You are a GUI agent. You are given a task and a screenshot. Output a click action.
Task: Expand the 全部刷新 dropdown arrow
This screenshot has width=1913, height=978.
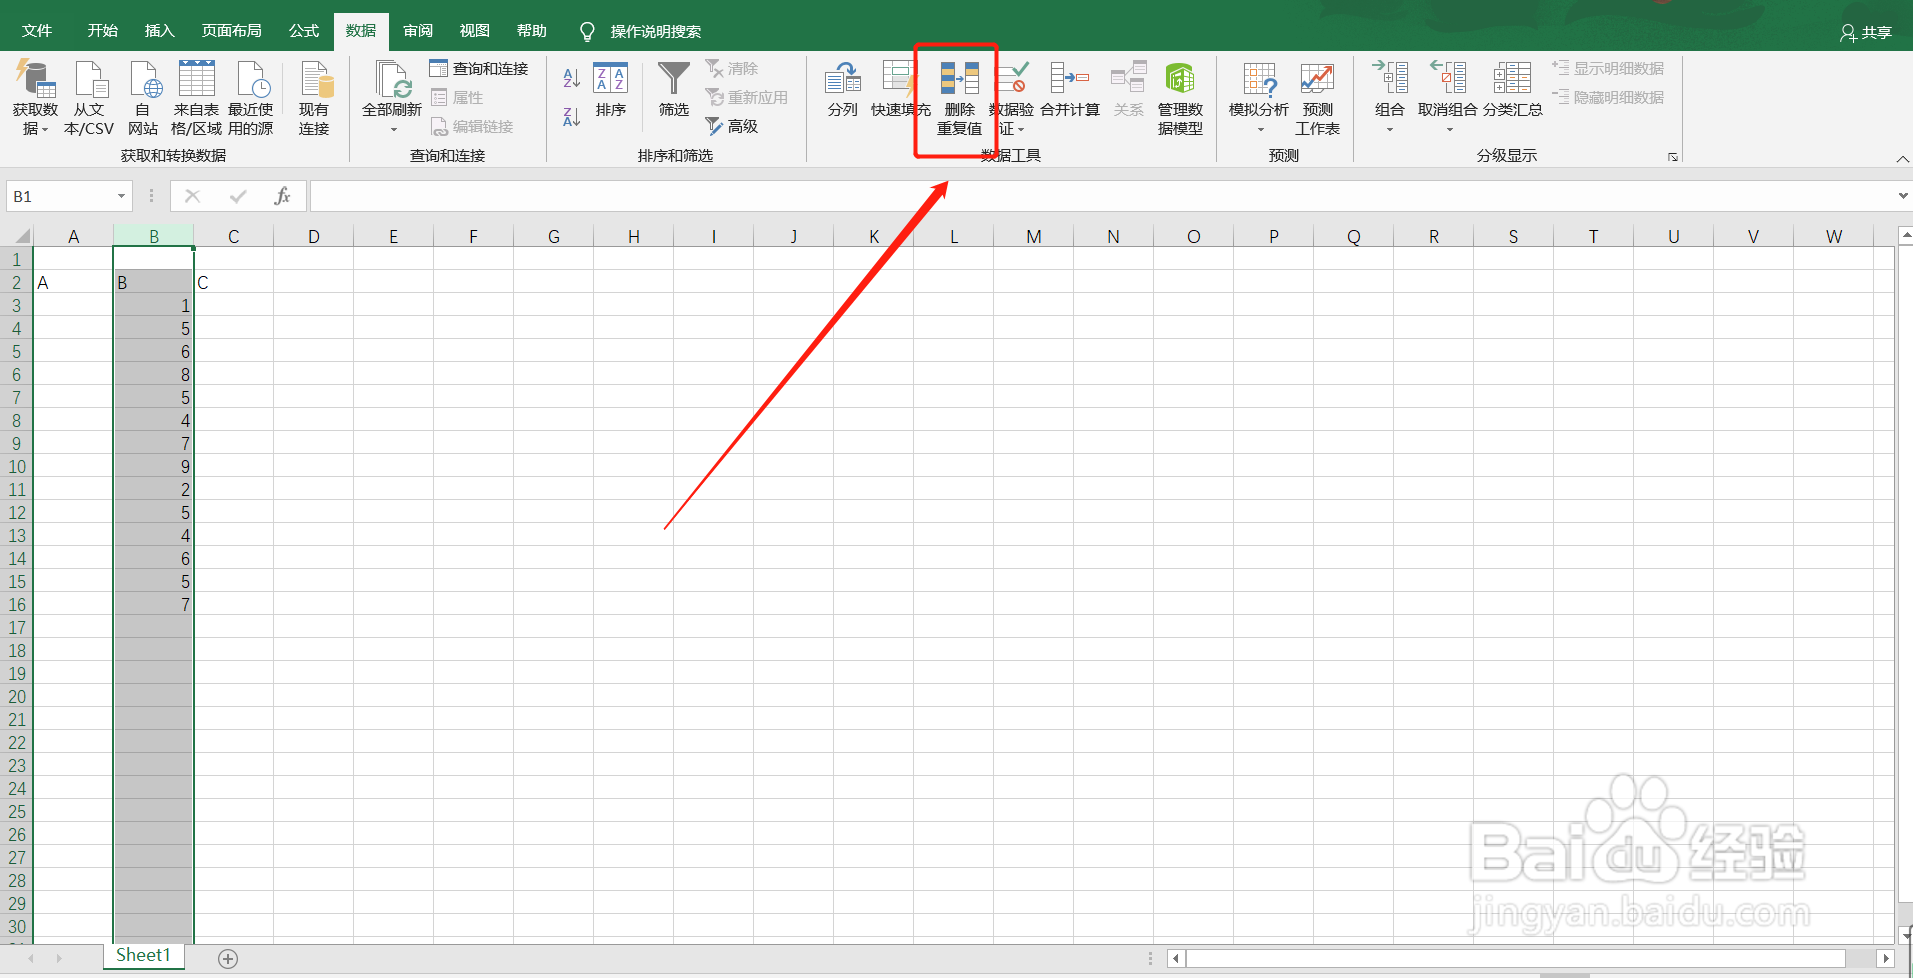tap(393, 129)
